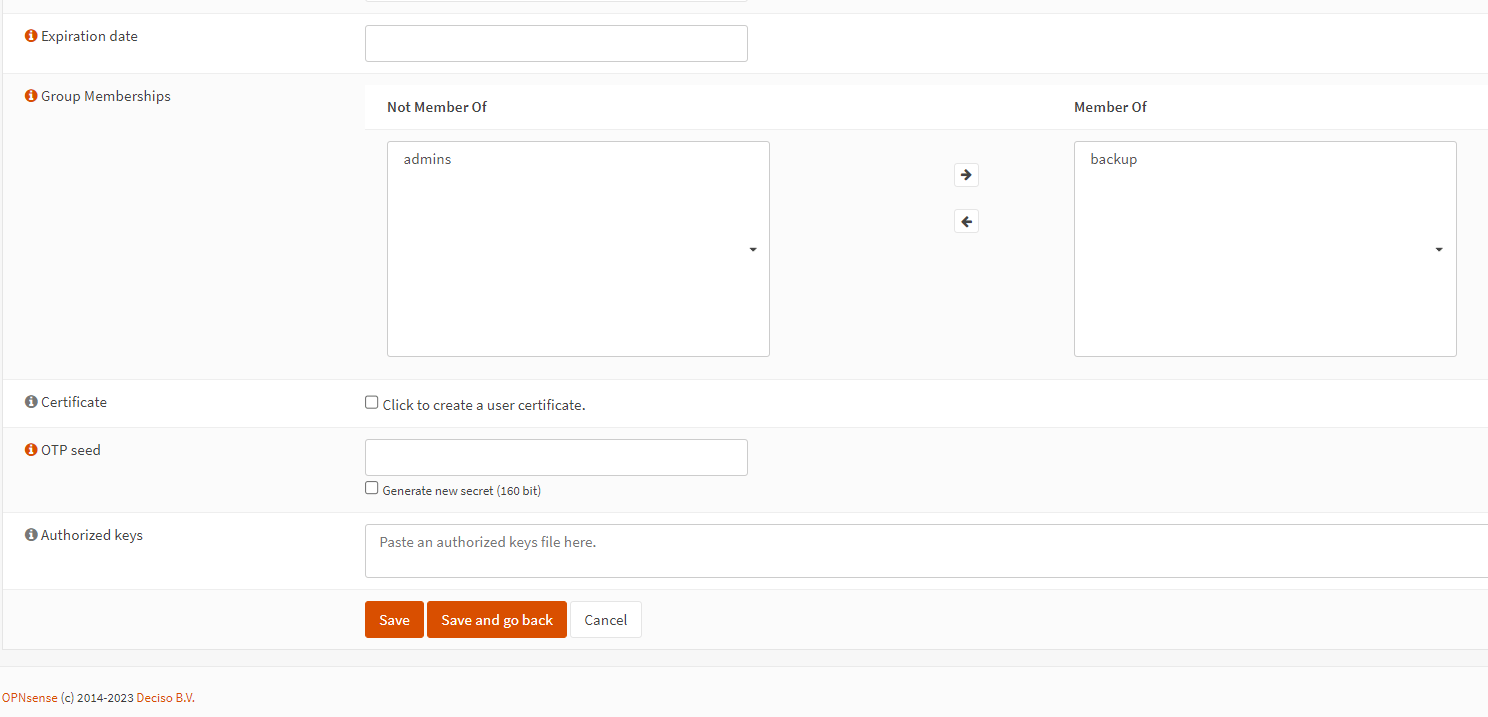
Task: Open the Deciso B.V. link
Action: click(x=165, y=697)
